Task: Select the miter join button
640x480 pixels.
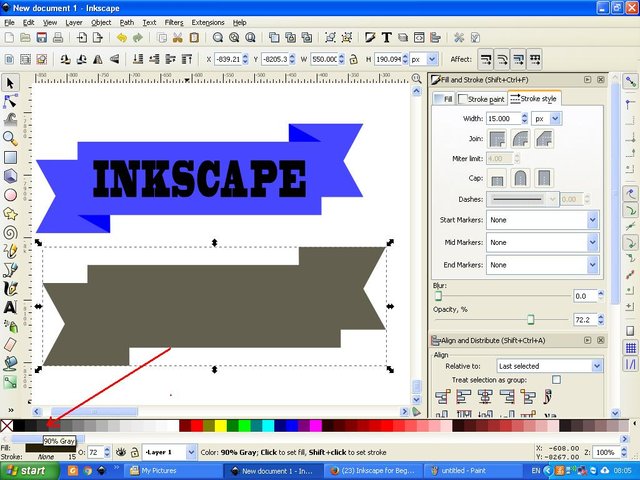Action: click(x=497, y=139)
